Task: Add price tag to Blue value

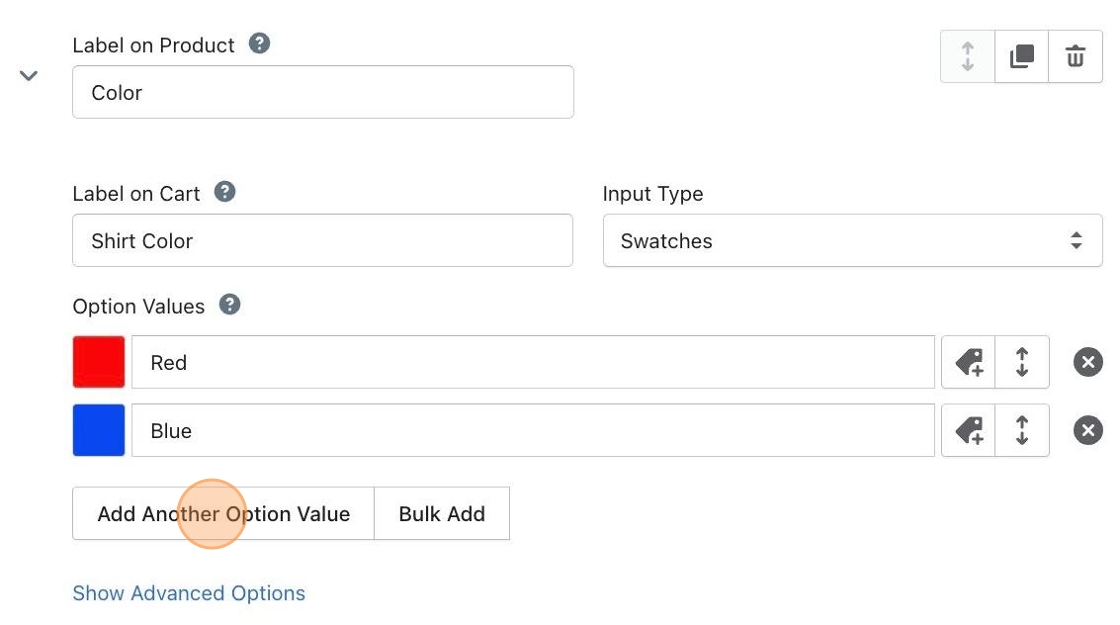Action: pos(968,431)
